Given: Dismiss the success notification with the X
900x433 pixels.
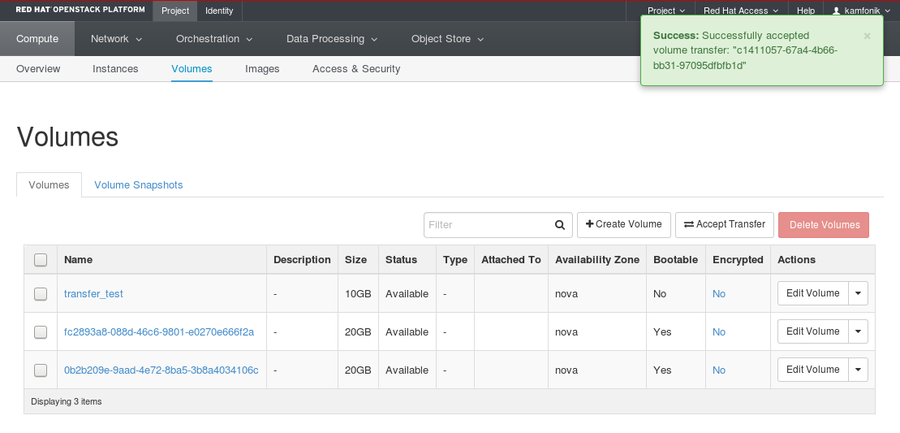Looking at the screenshot, I should [x=867, y=36].
